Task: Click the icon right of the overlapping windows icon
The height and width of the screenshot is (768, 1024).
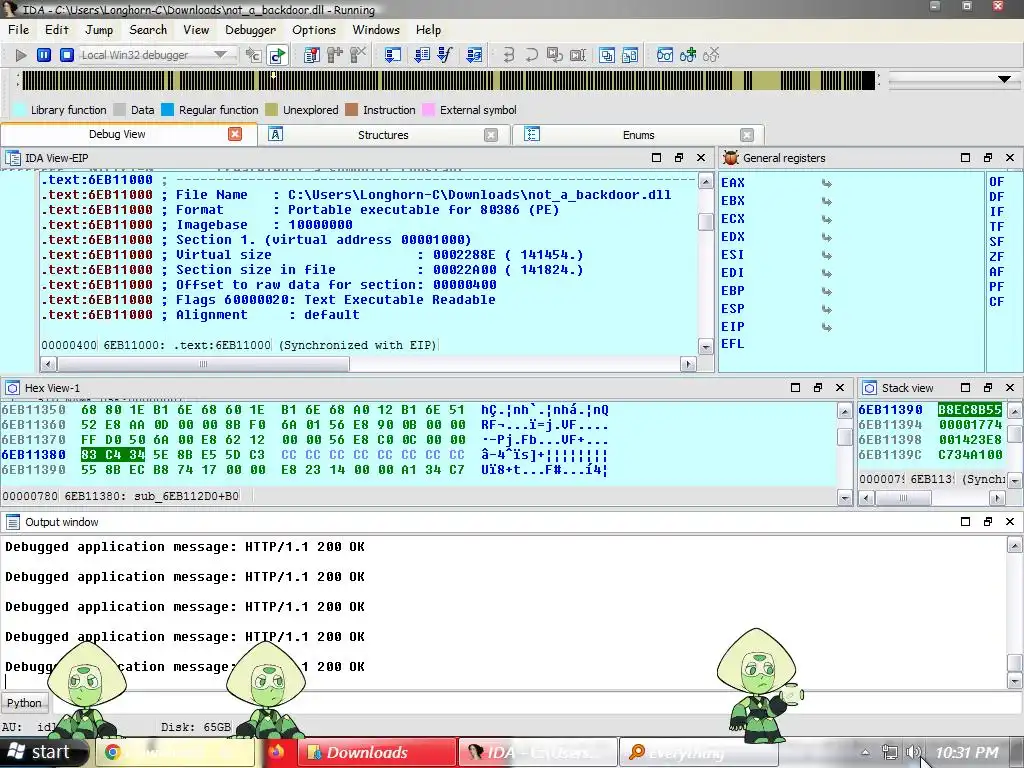Action: [x=630, y=55]
